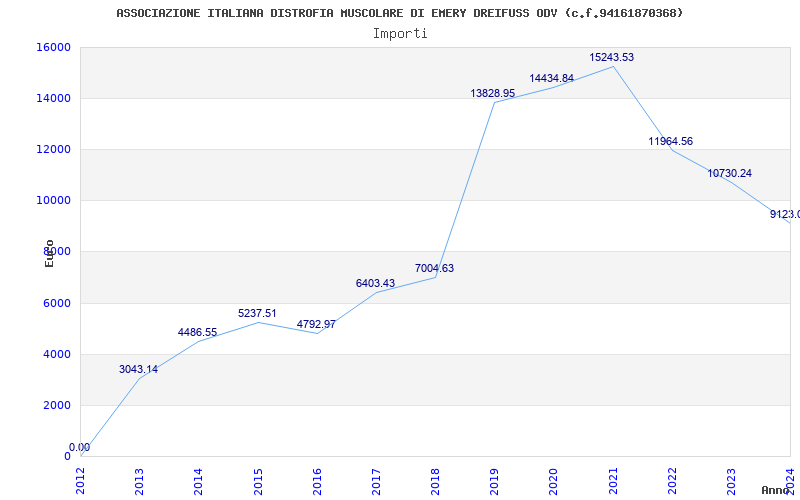Select the 14434.84 data label
The width and height of the screenshot is (800, 500).
pyautogui.click(x=552, y=79)
